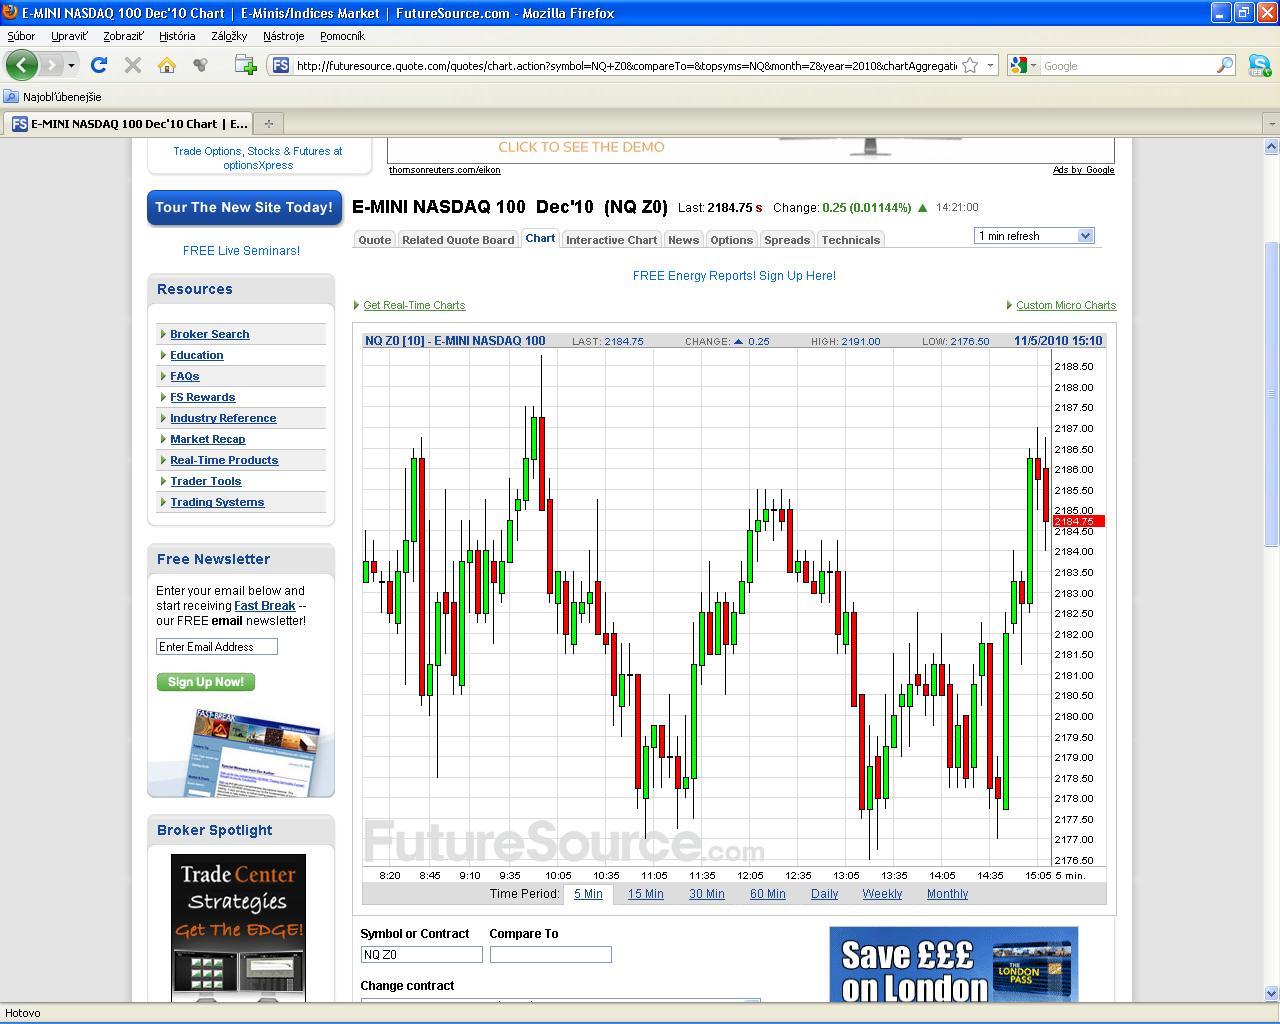Open the Spreads tab

tap(787, 240)
